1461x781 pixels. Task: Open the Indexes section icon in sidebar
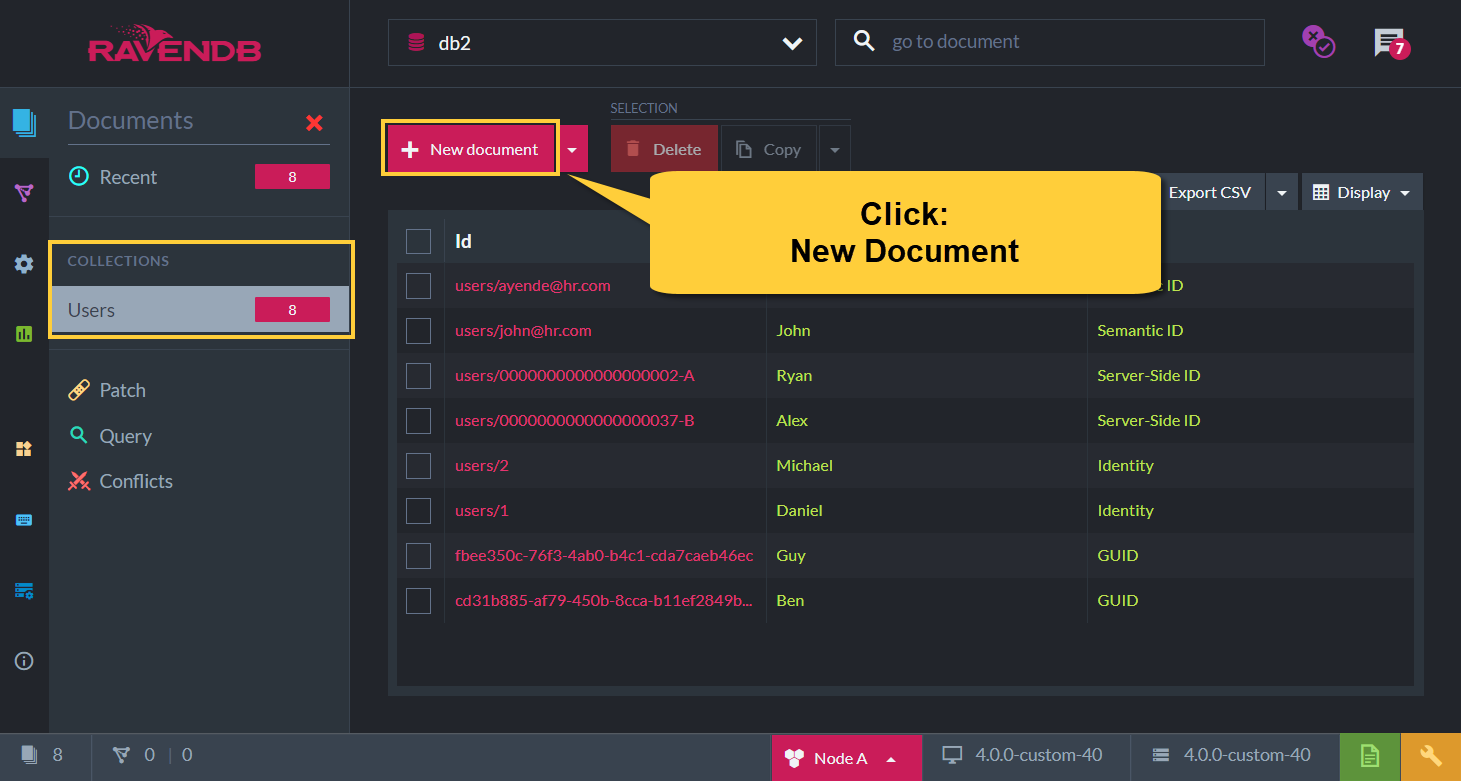click(x=24, y=193)
